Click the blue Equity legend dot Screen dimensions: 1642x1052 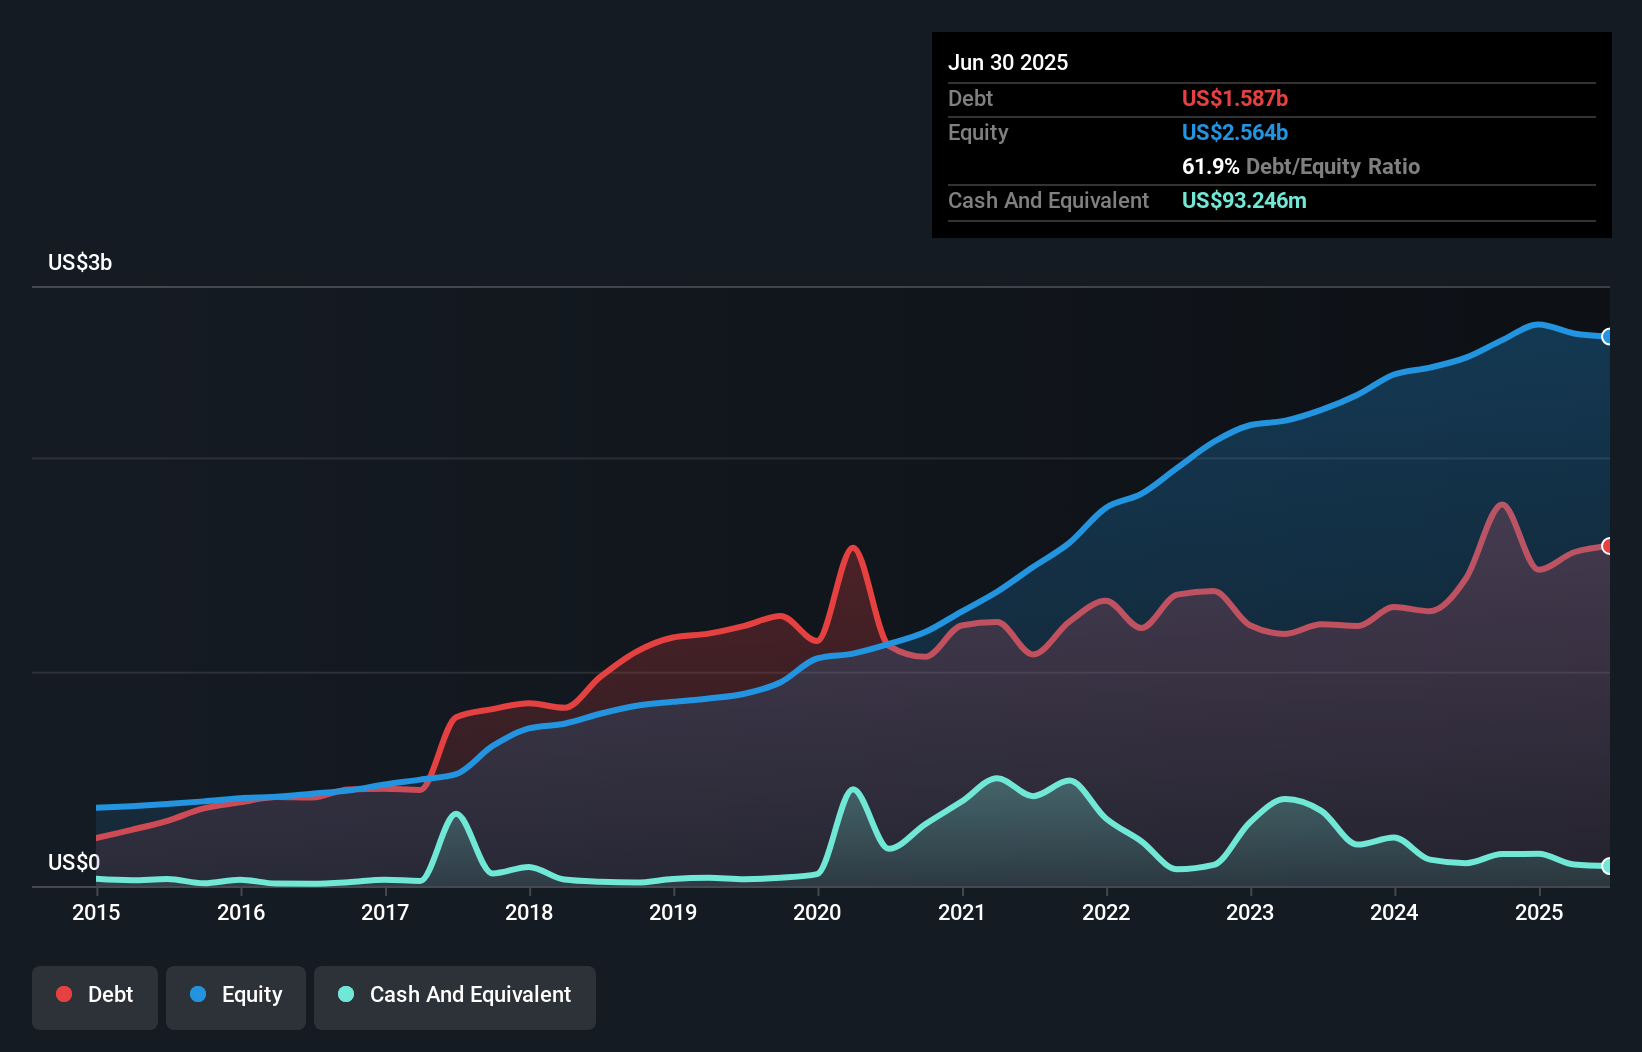(198, 994)
